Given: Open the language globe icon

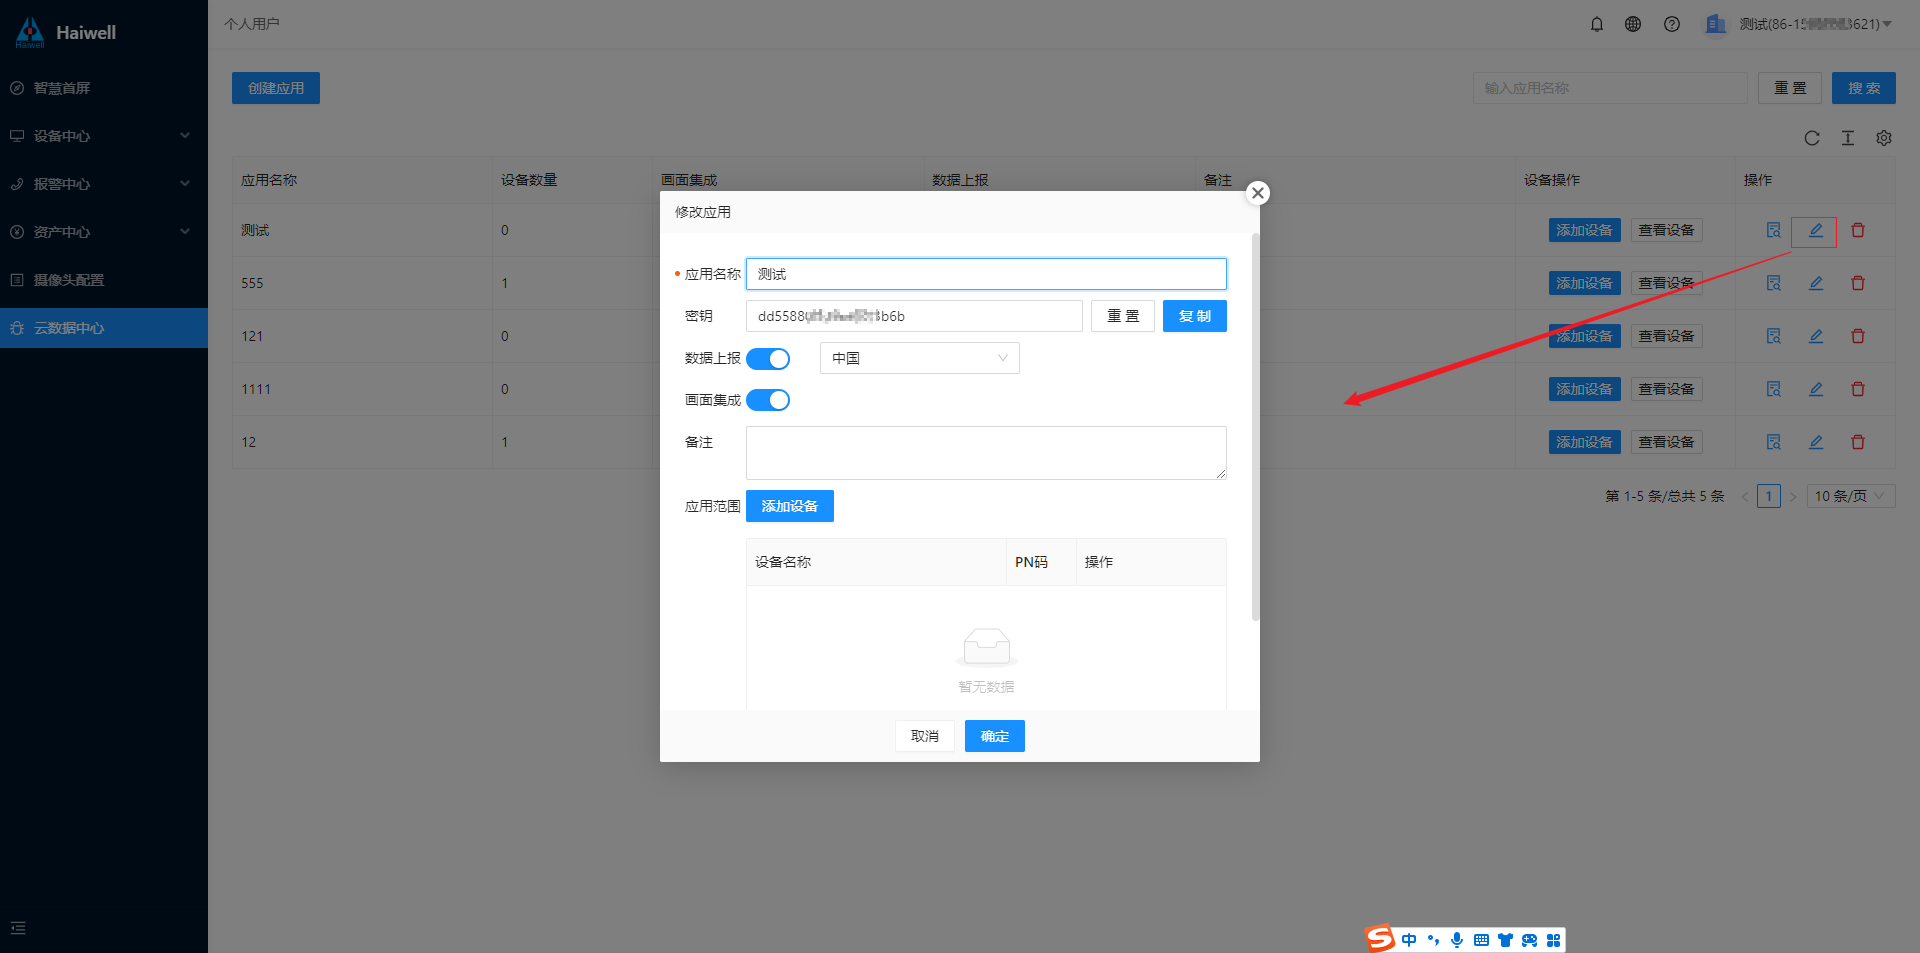Looking at the screenshot, I should point(1633,24).
